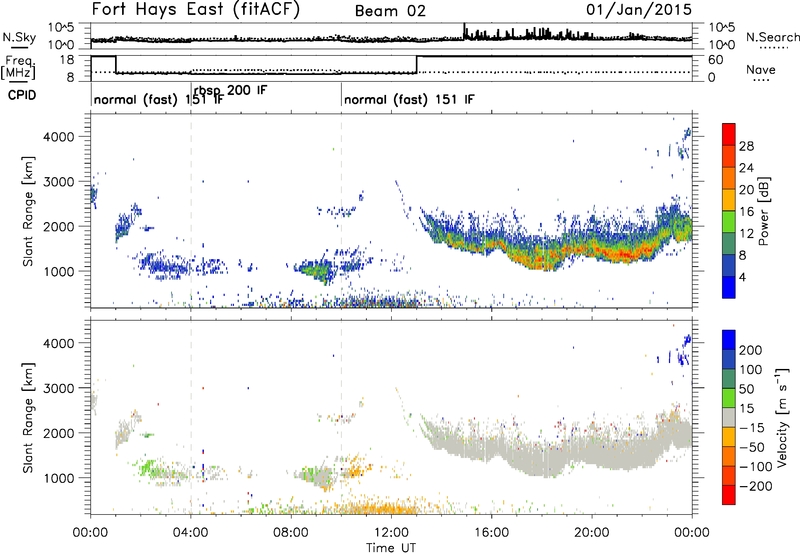Click the "-200" velocity colorbar tick label
Viewport: 800px width, 554px height.
pyautogui.click(x=756, y=486)
